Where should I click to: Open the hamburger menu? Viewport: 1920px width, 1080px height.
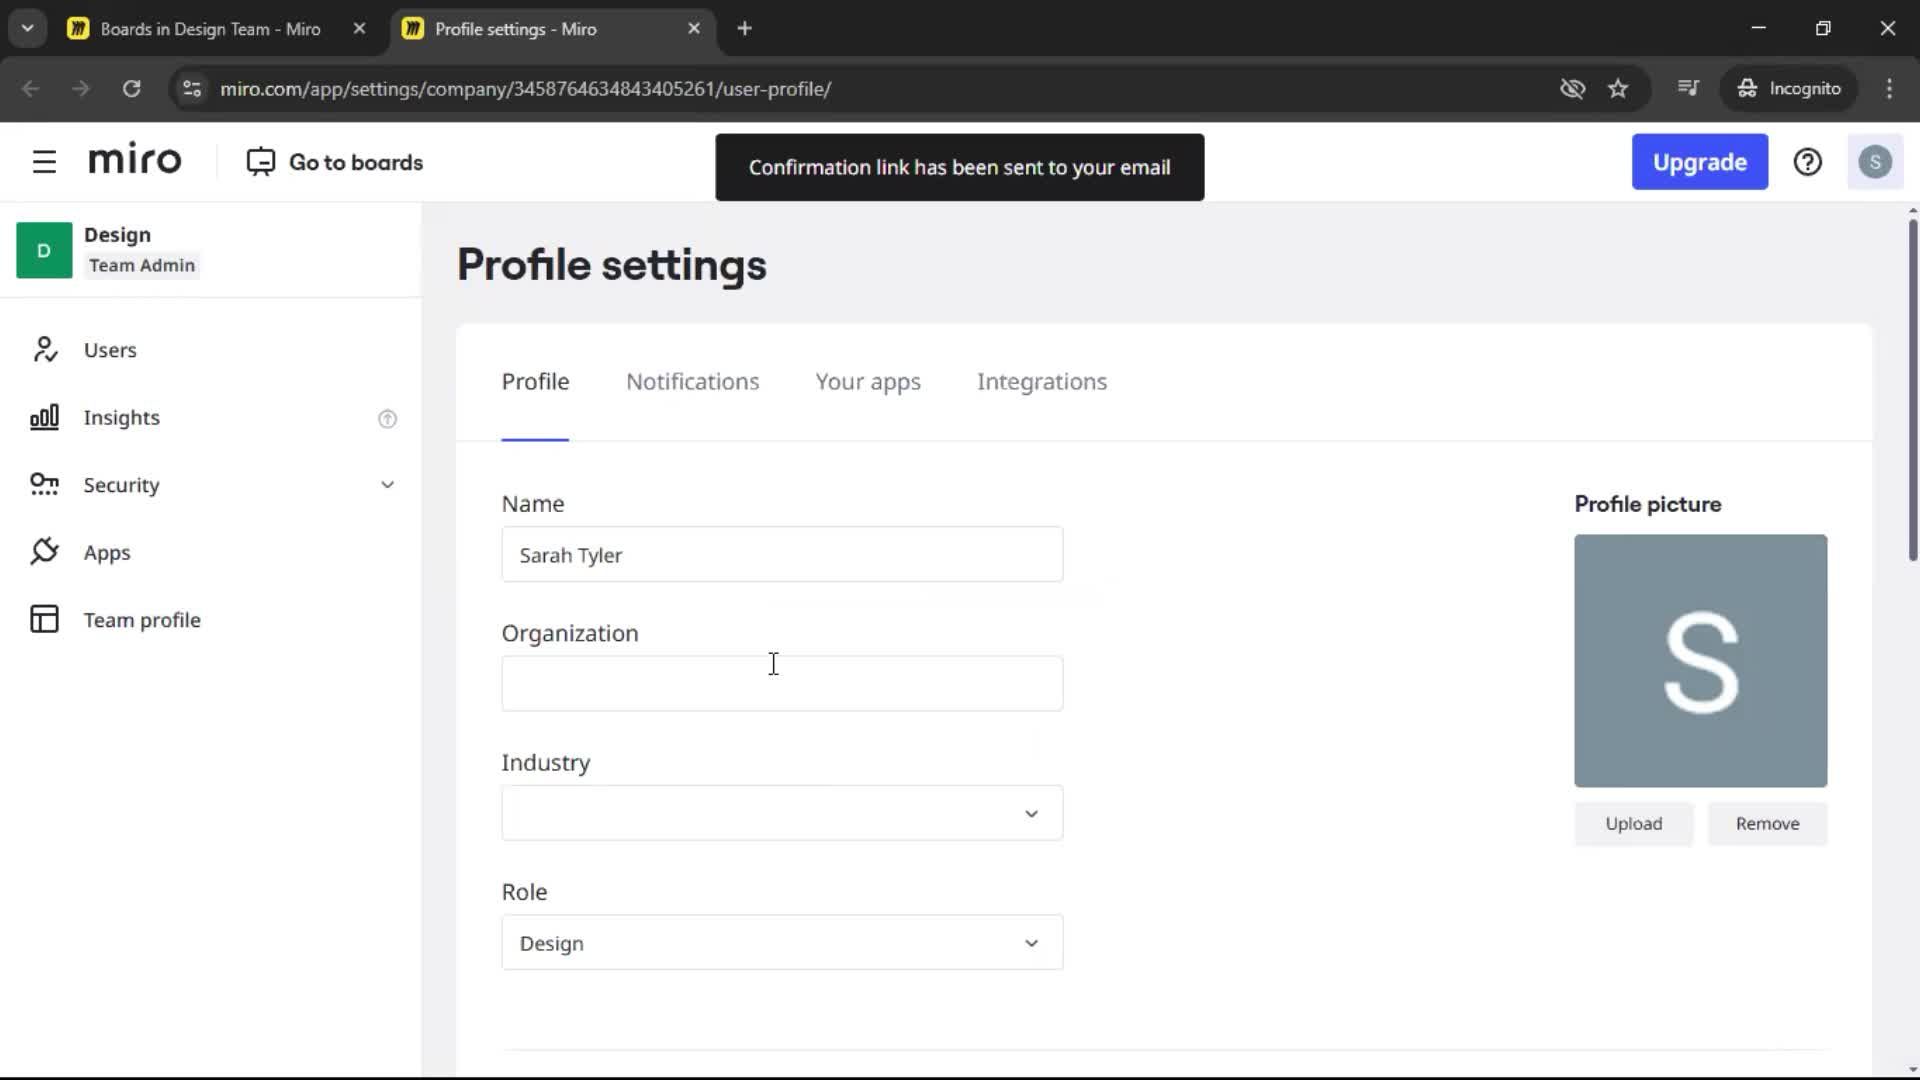point(44,162)
